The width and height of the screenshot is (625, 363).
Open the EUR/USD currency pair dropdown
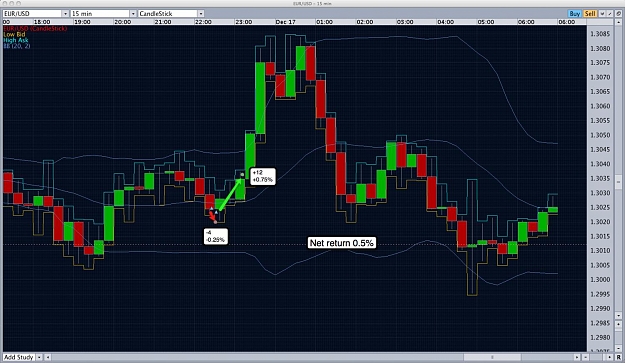(x=36, y=14)
